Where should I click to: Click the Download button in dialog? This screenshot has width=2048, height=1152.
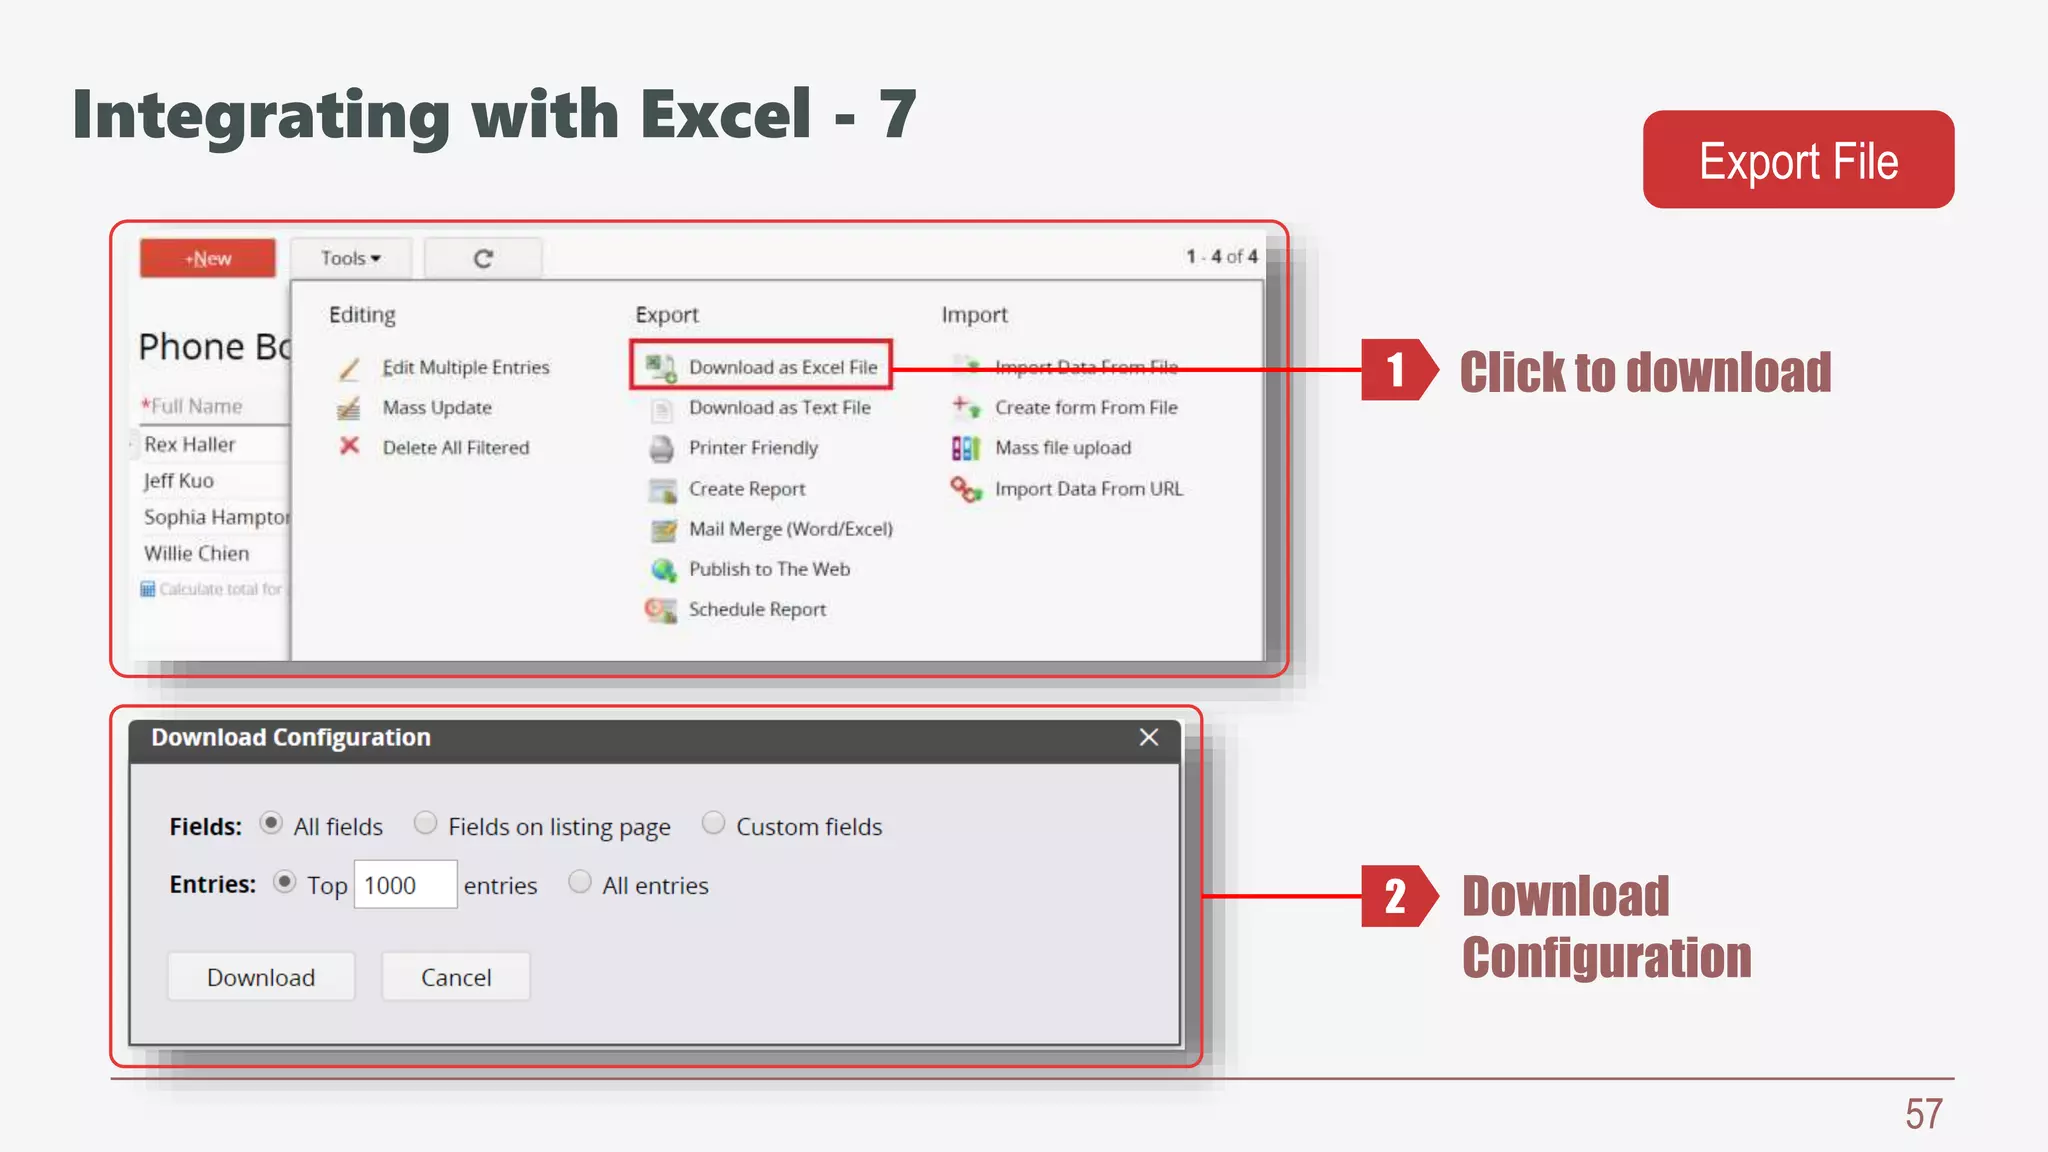[261, 977]
